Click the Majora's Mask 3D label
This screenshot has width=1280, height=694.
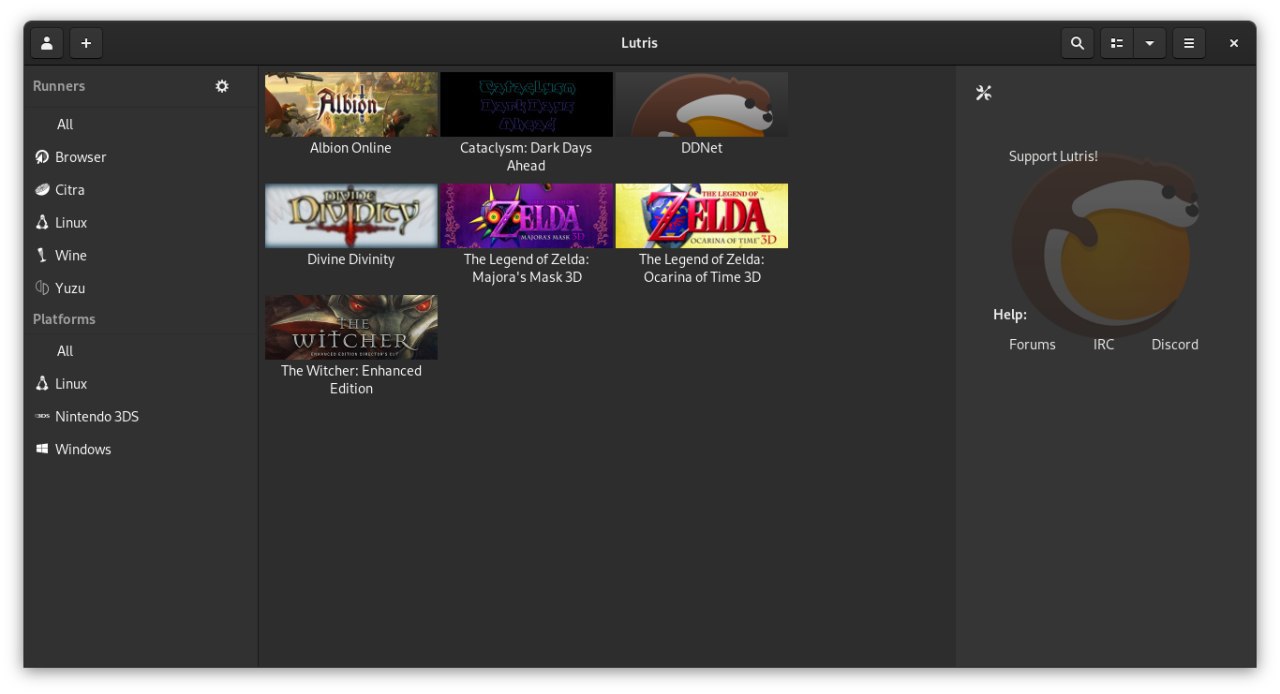click(x=526, y=268)
